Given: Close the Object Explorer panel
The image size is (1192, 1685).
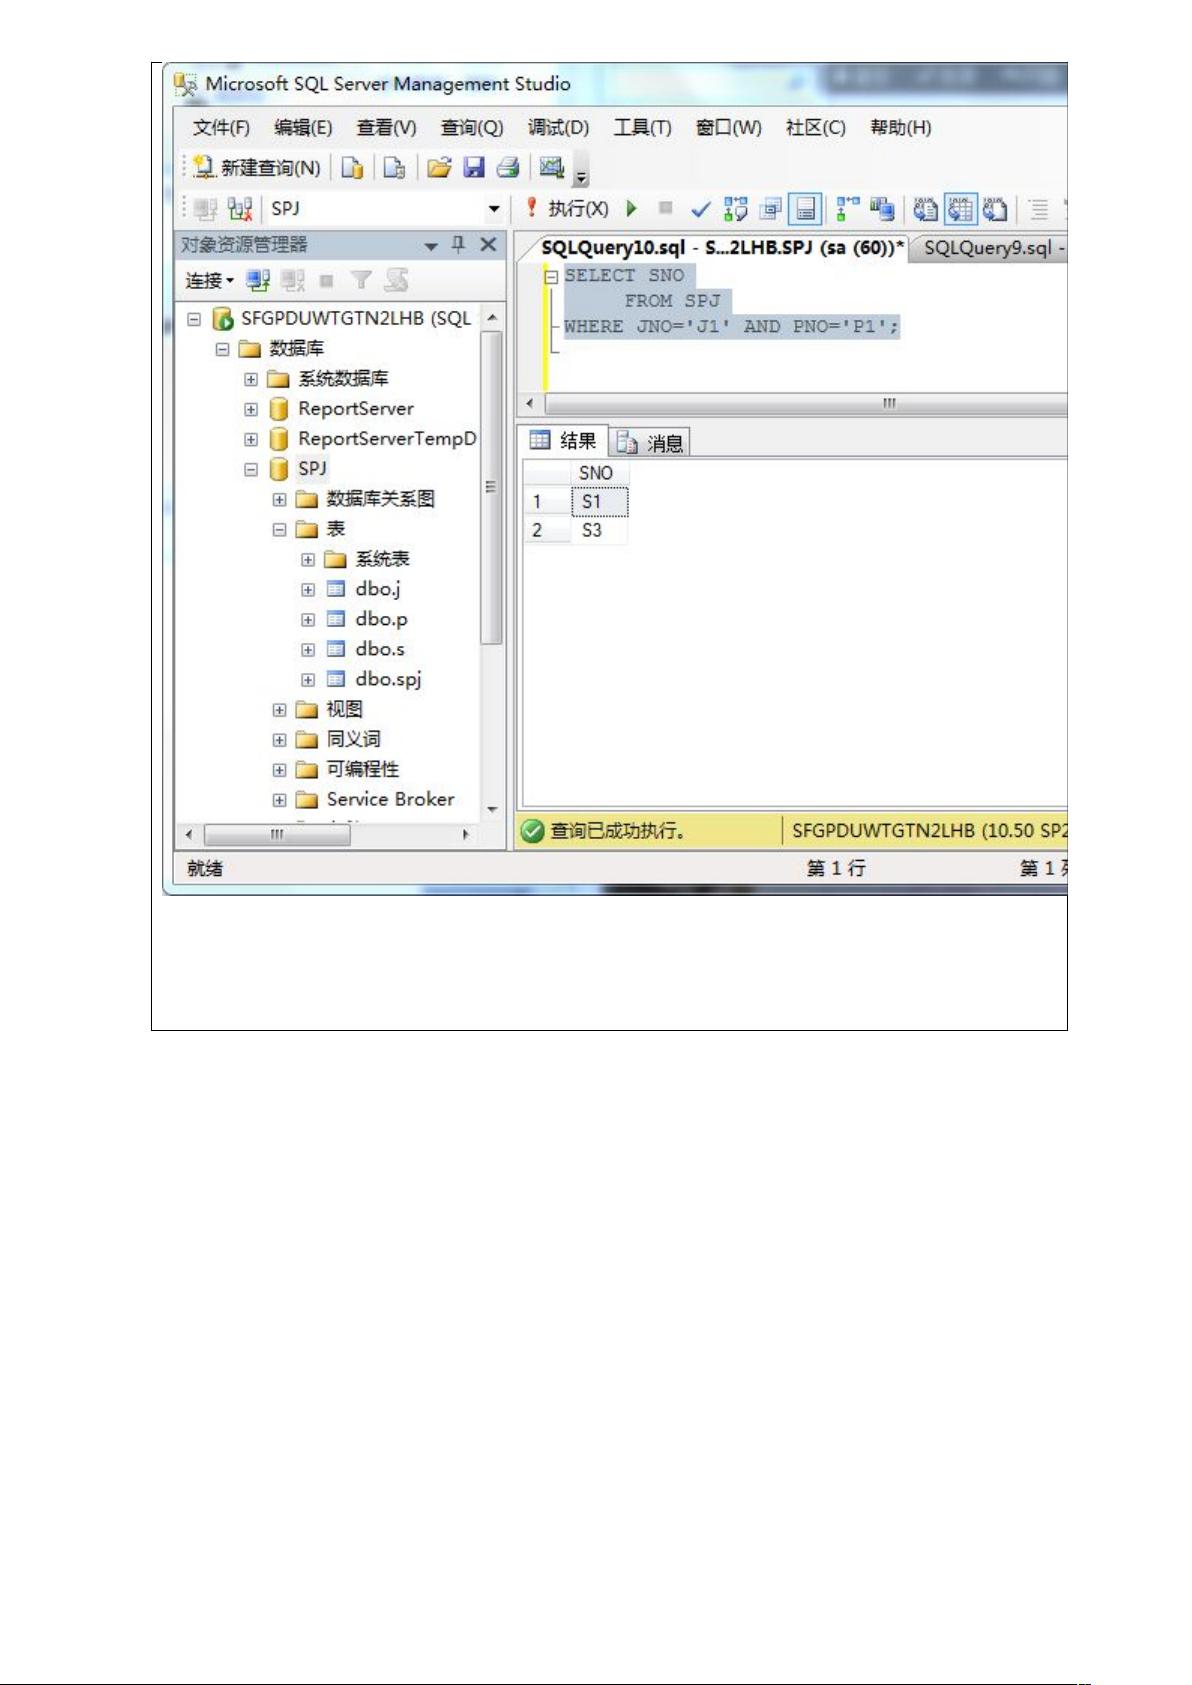Looking at the screenshot, I should (x=488, y=245).
